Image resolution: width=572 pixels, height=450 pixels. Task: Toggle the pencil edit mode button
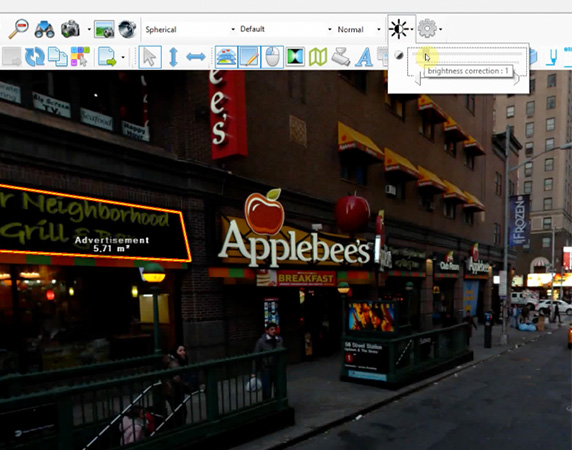click(x=249, y=57)
